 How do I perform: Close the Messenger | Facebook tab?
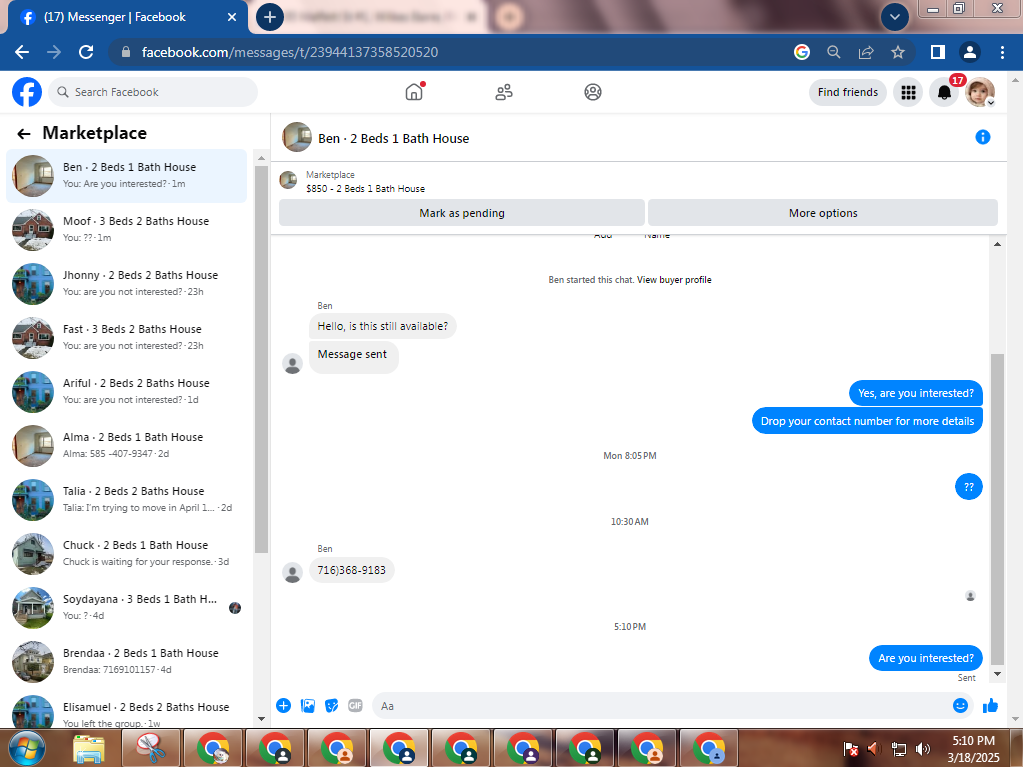click(x=232, y=17)
